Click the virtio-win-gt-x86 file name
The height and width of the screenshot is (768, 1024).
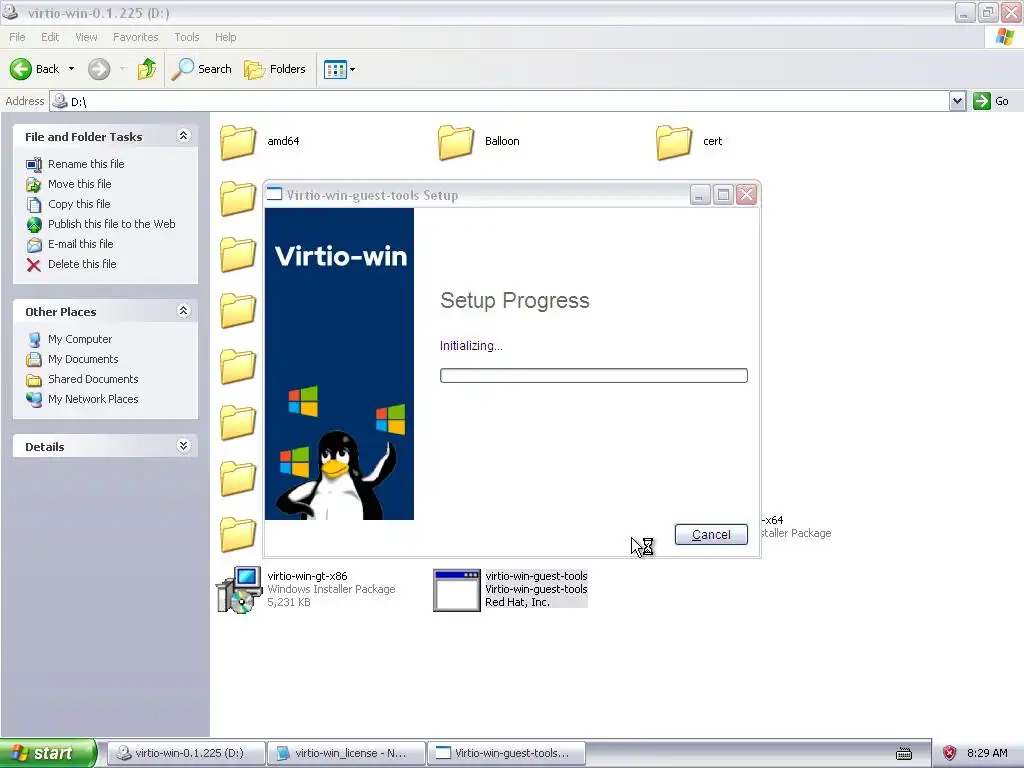point(307,576)
